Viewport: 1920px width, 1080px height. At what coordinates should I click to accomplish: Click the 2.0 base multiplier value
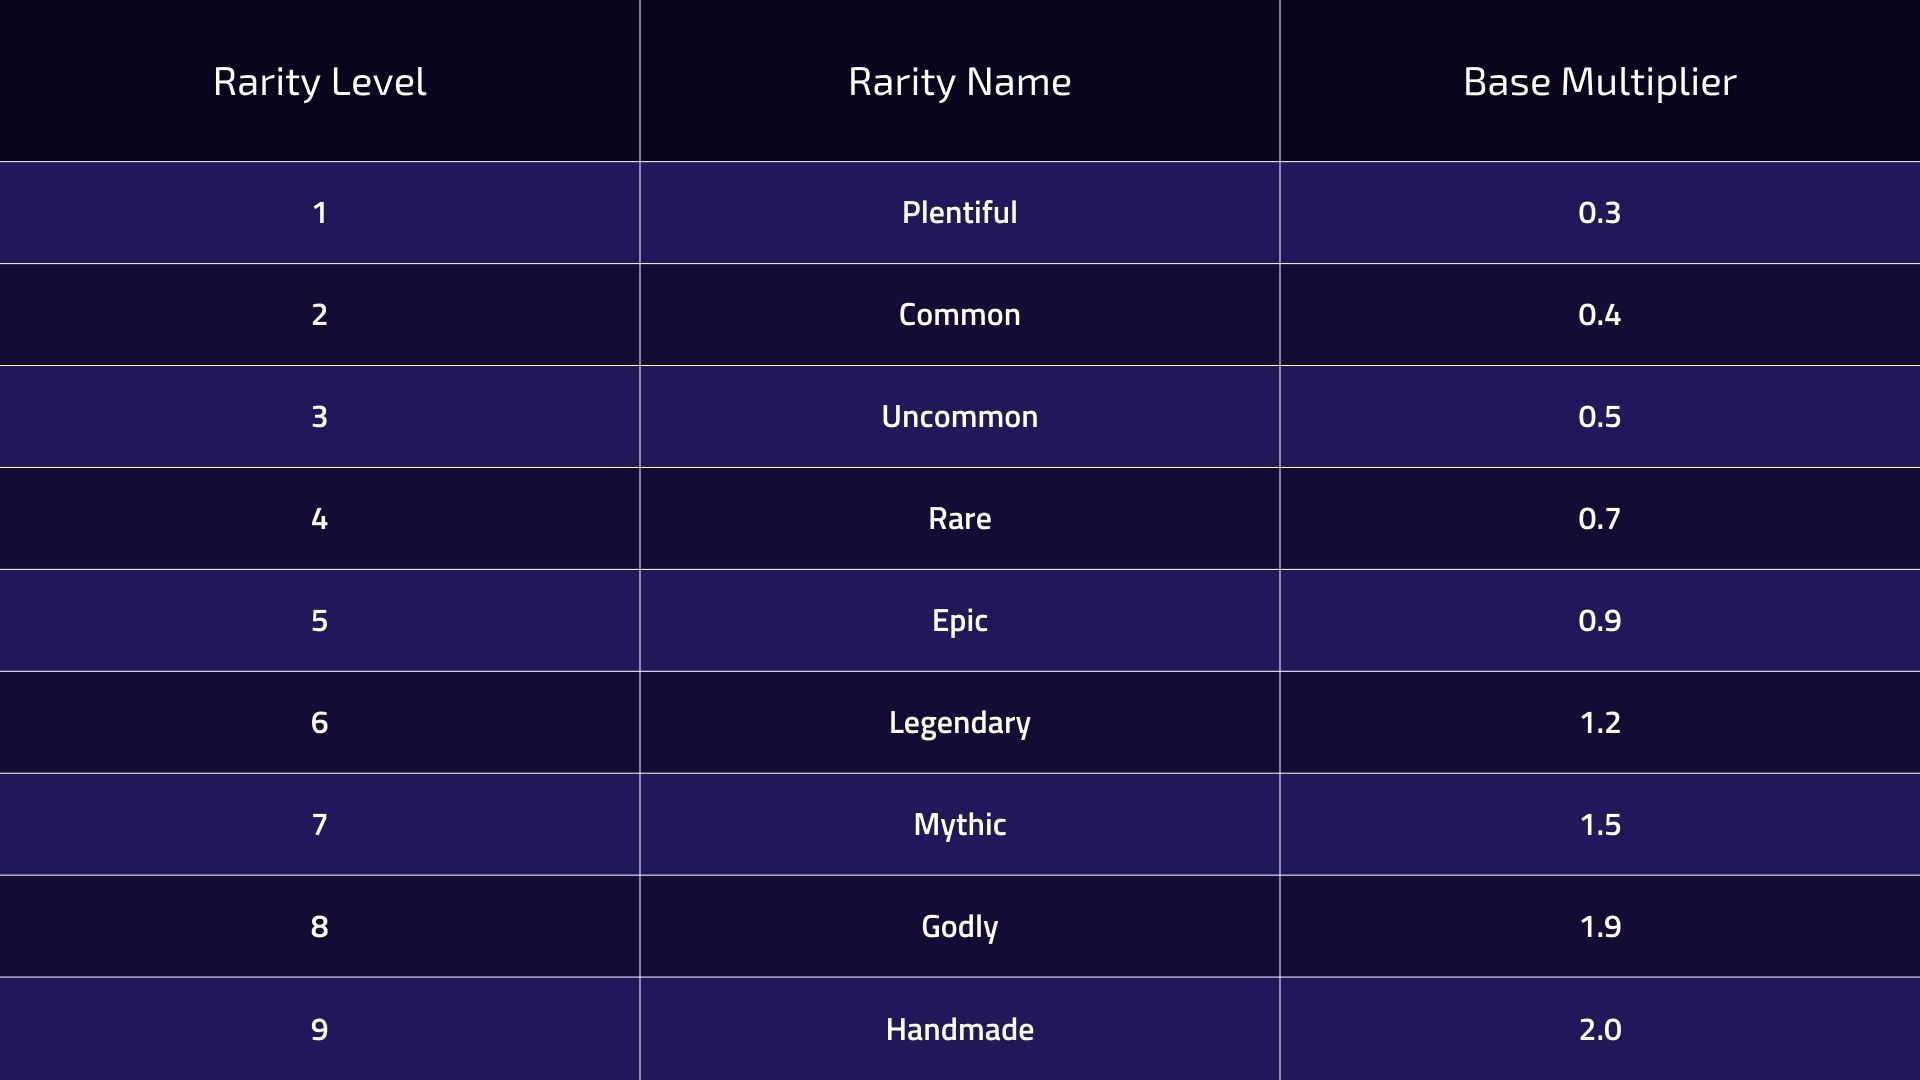tap(1599, 1029)
